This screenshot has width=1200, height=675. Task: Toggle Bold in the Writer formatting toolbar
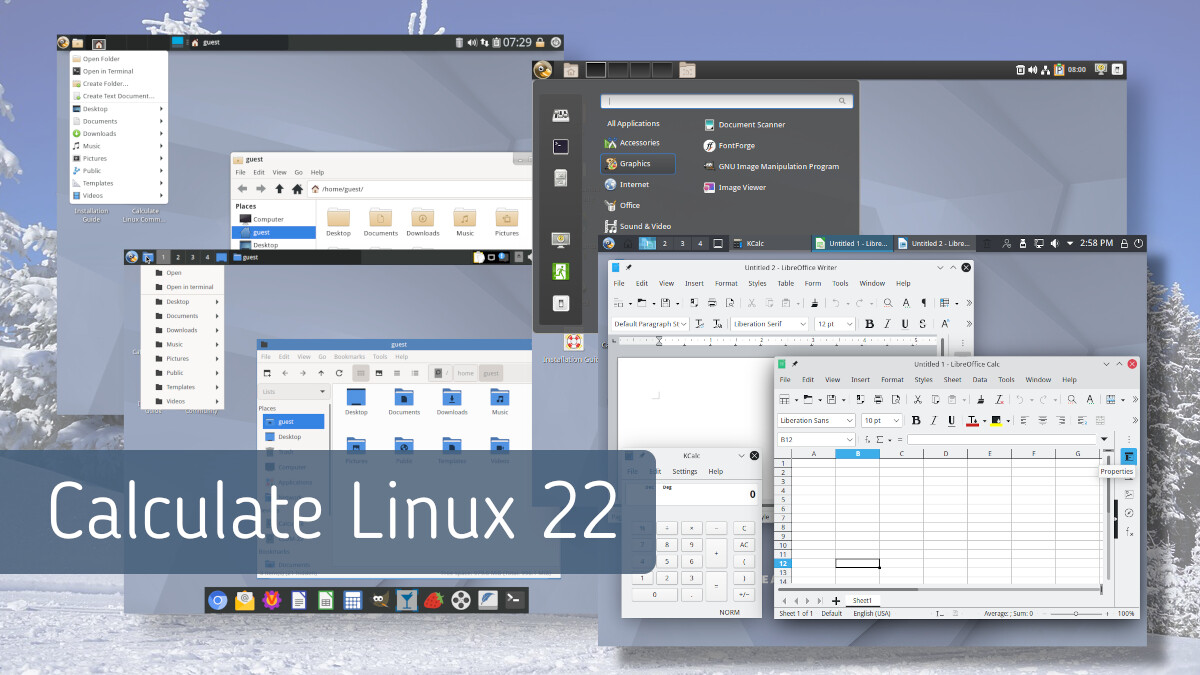[x=870, y=324]
